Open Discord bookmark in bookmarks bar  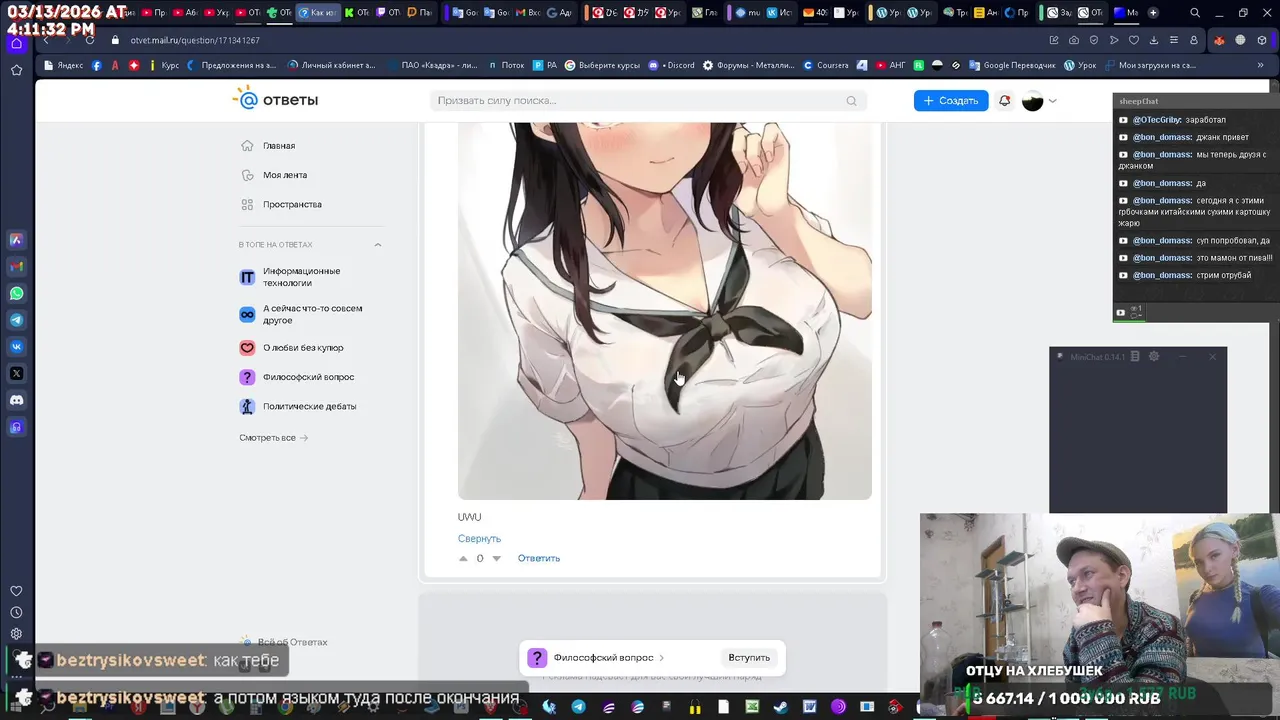672,65
